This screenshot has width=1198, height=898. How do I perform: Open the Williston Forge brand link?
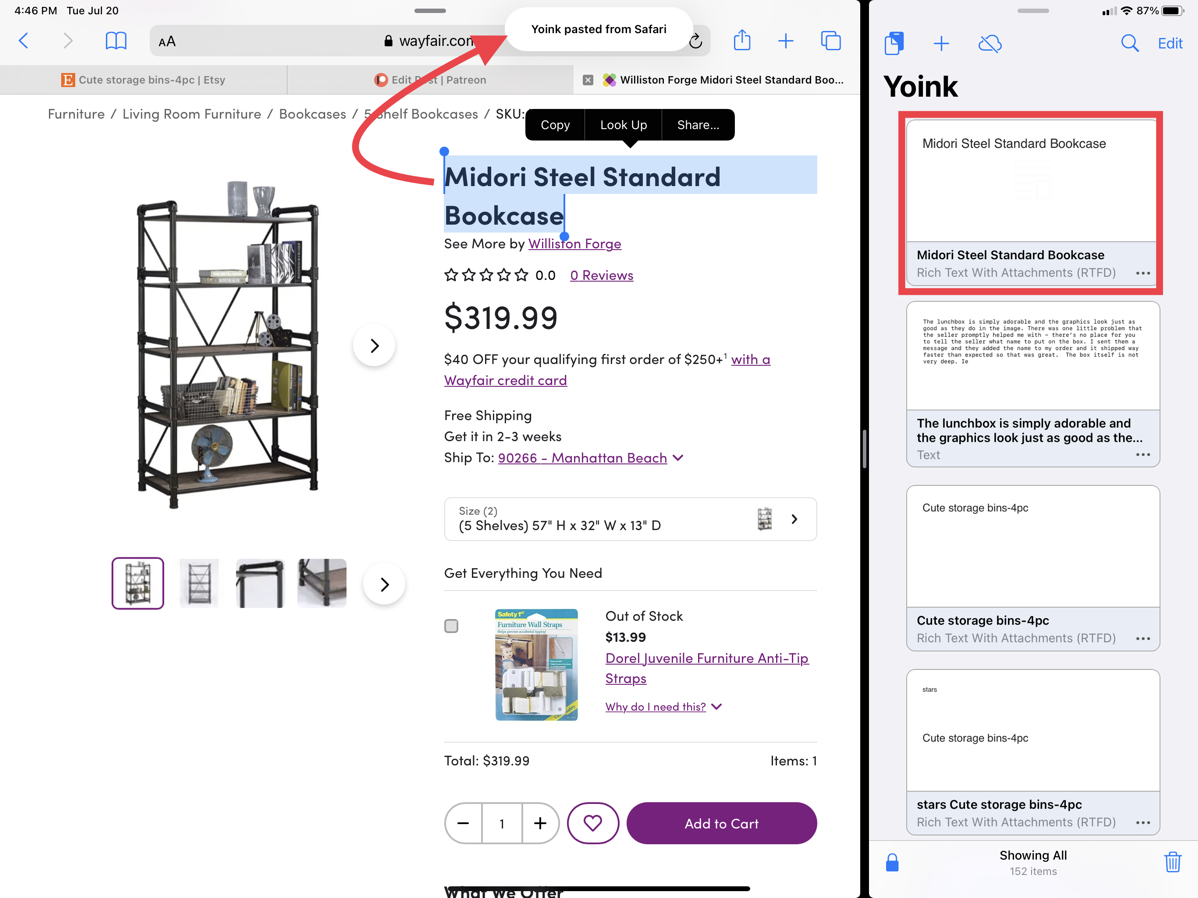(575, 243)
